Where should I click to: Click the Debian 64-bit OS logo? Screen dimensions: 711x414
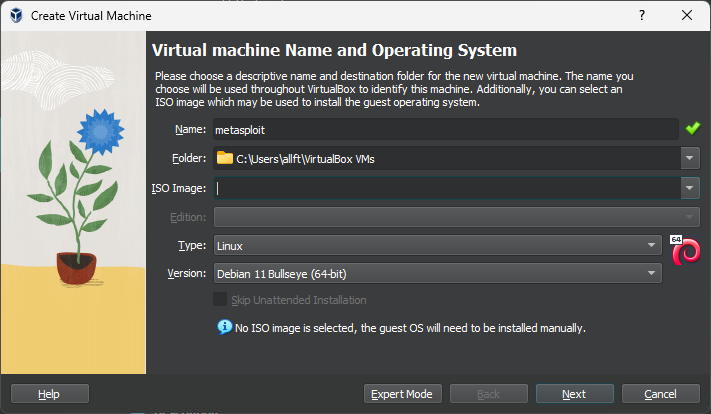click(x=685, y=250)
